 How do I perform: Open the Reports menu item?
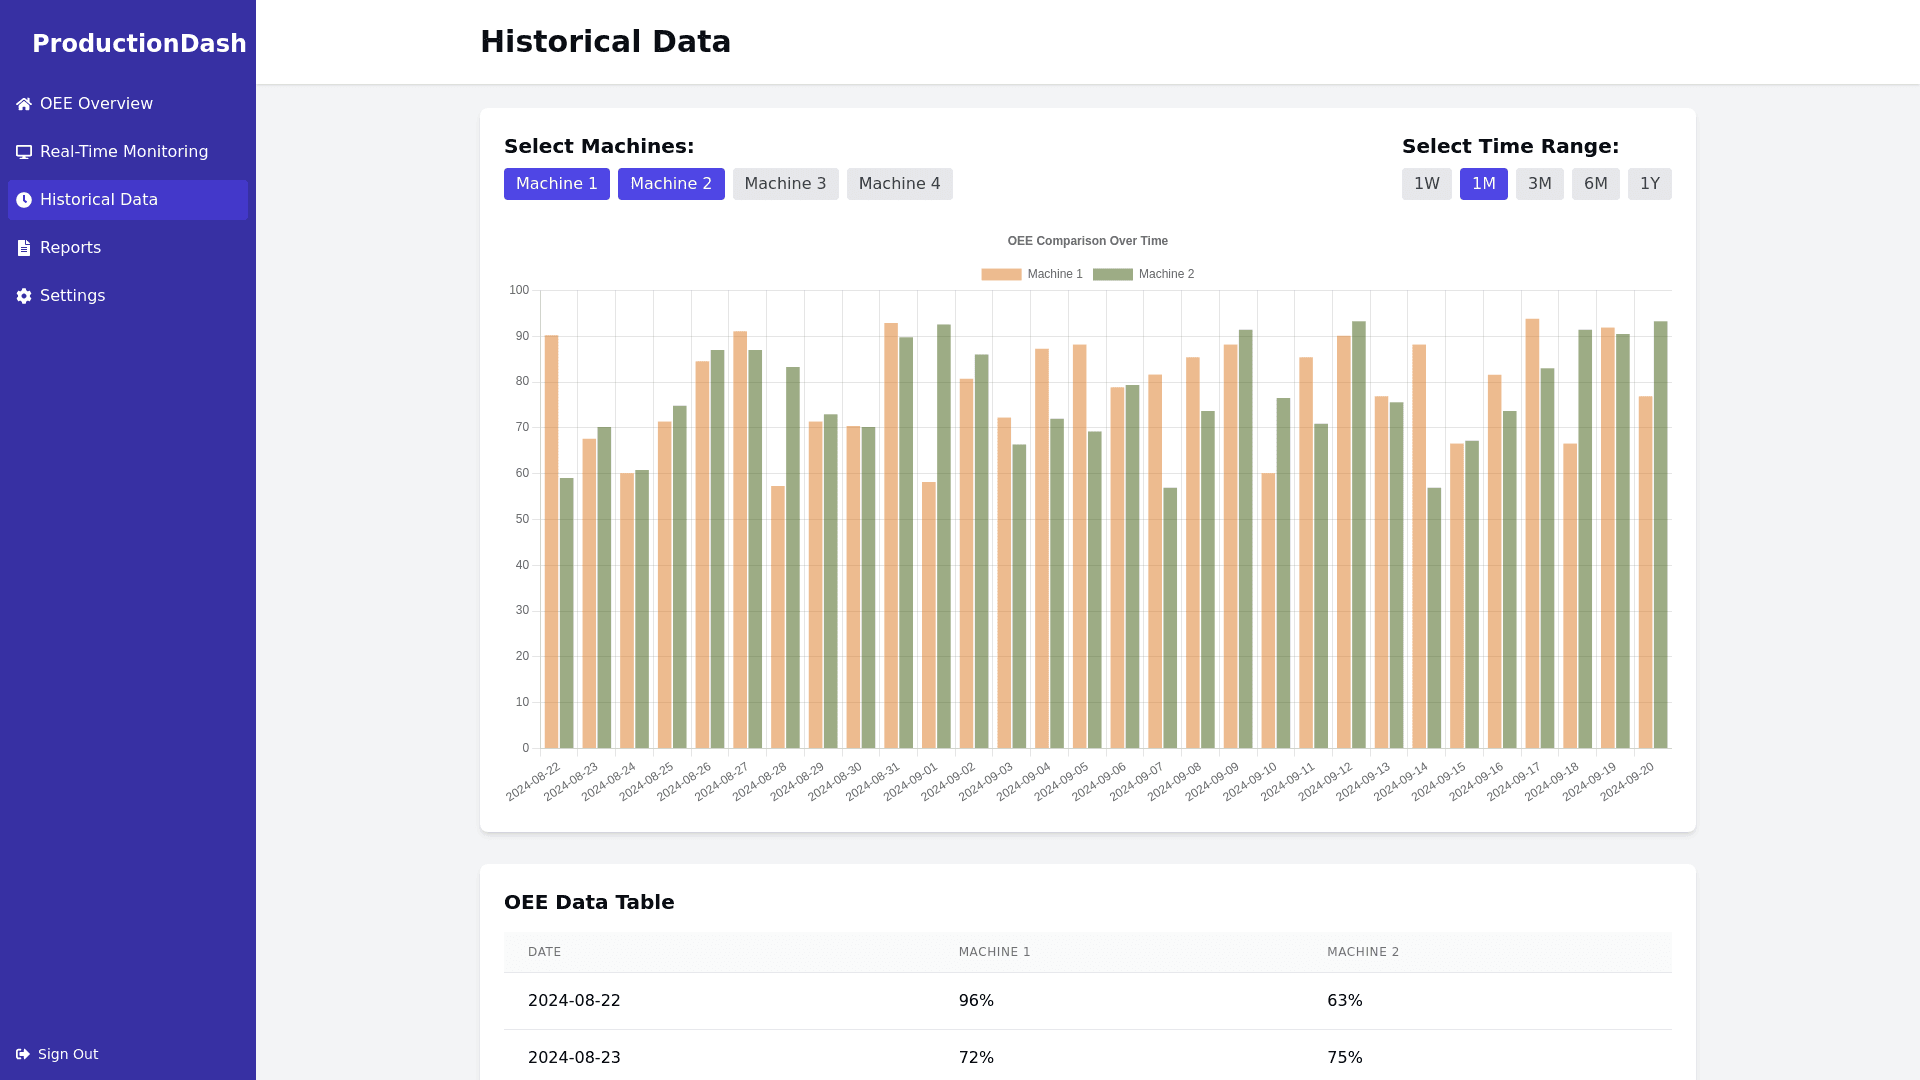click(x=70, y=248)
